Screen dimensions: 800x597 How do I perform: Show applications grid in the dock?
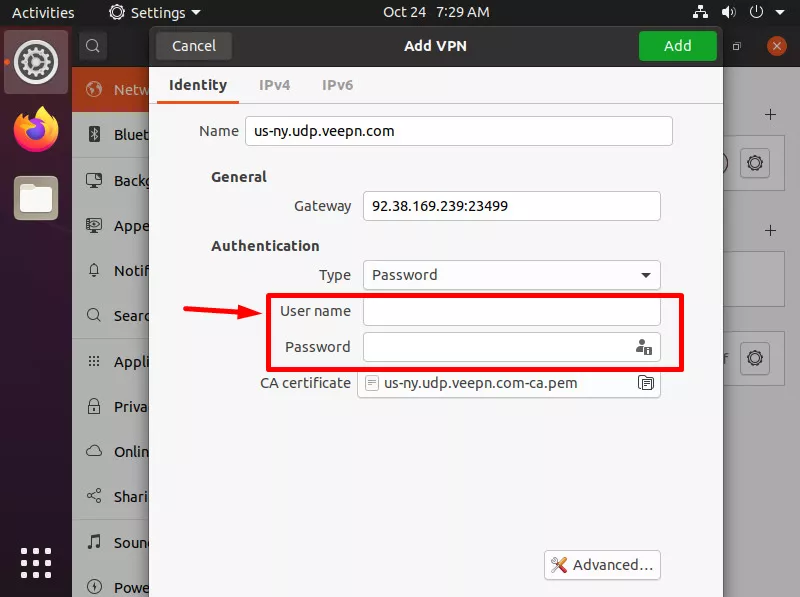pos(36,563)
